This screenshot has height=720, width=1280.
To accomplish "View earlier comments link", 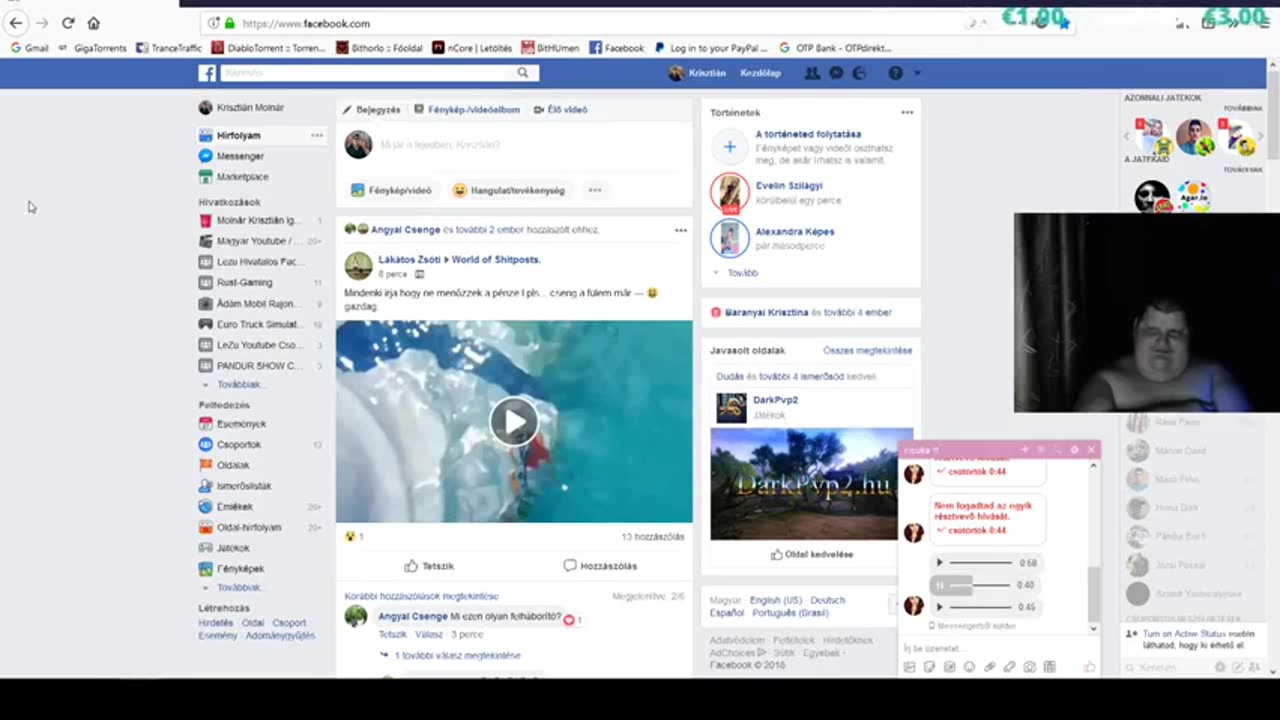I will [x=421, y=596].
